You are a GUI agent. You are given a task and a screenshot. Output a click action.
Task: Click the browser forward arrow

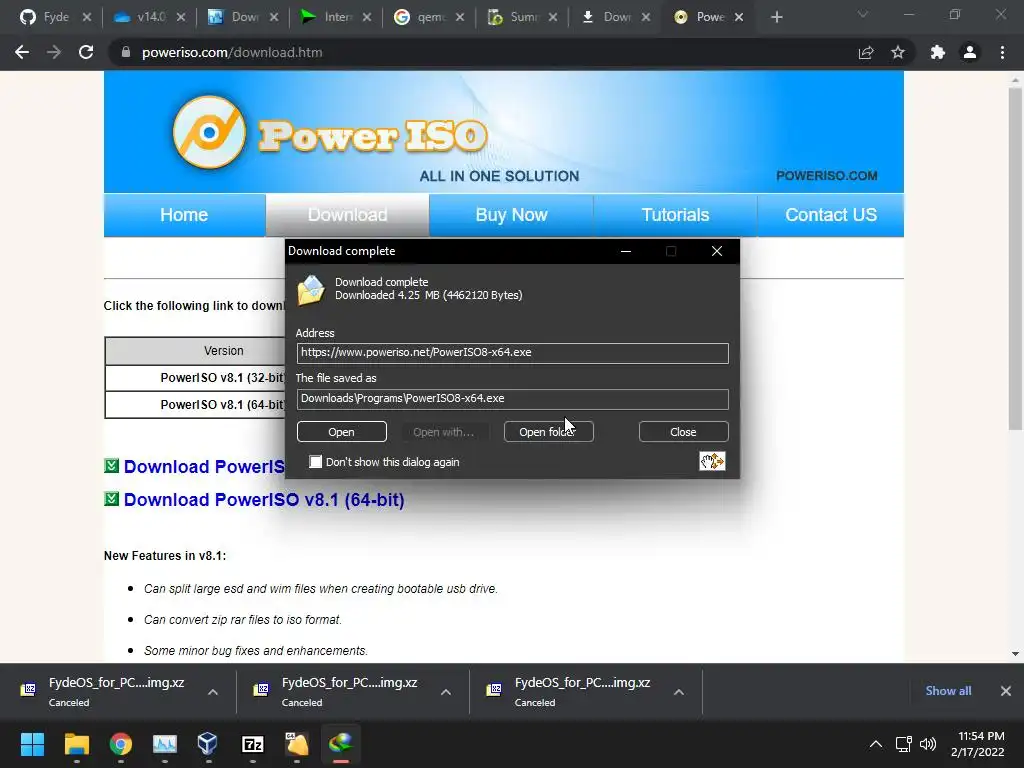54,52
